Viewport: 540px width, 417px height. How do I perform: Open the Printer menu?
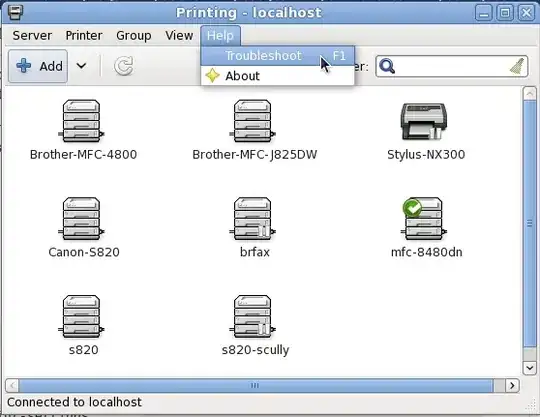click(x=84, y=35)
